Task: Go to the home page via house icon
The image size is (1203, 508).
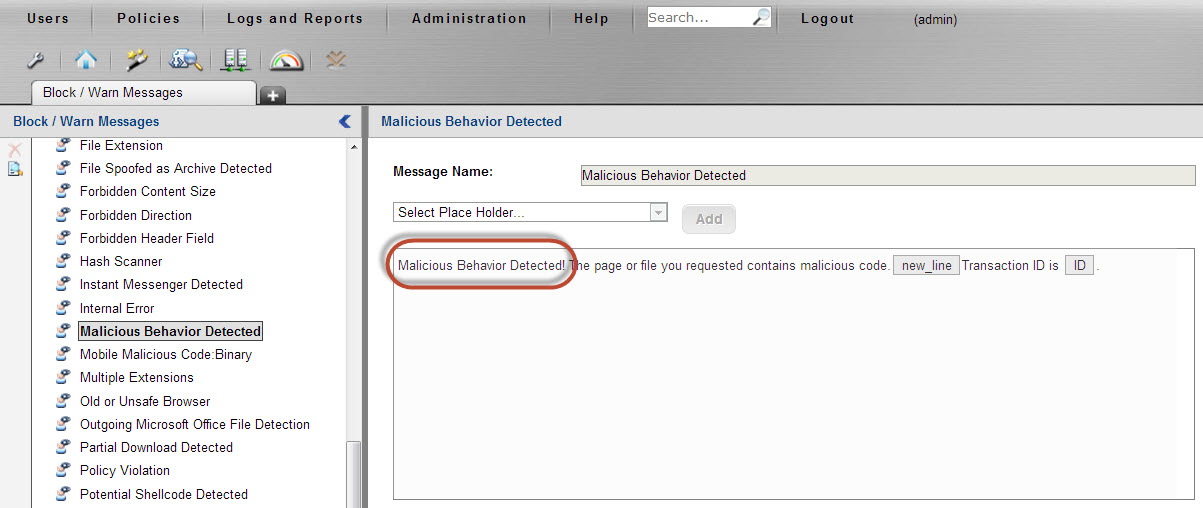Action: click(85, 61)
